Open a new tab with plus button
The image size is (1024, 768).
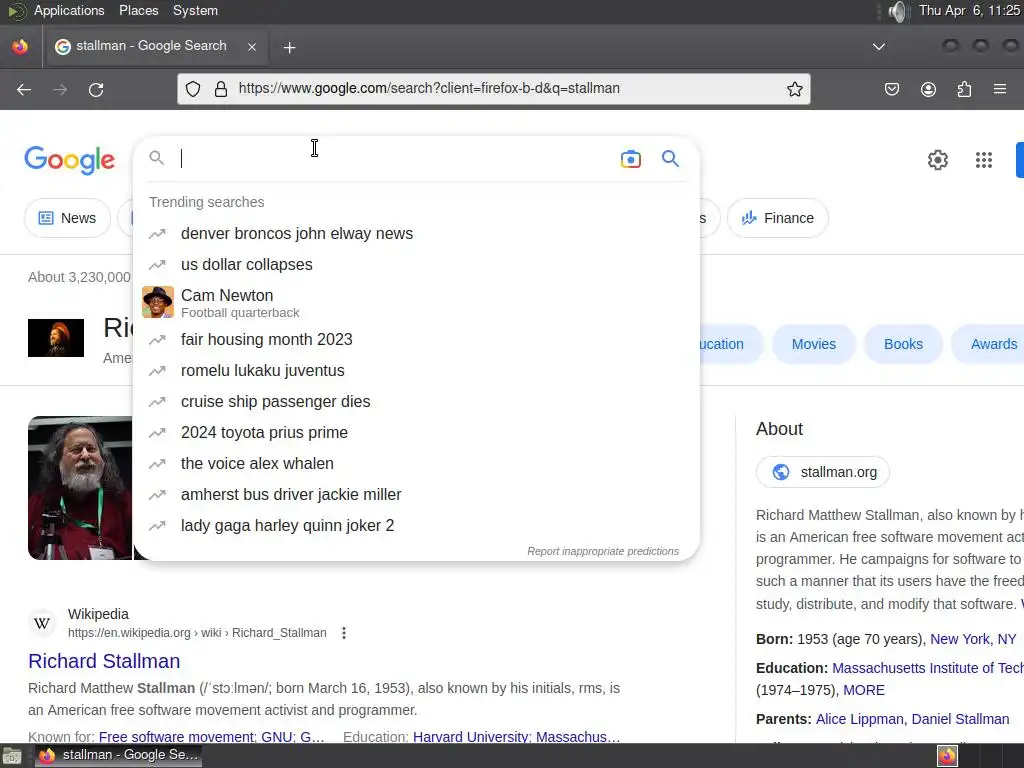(x=289, y=48)
